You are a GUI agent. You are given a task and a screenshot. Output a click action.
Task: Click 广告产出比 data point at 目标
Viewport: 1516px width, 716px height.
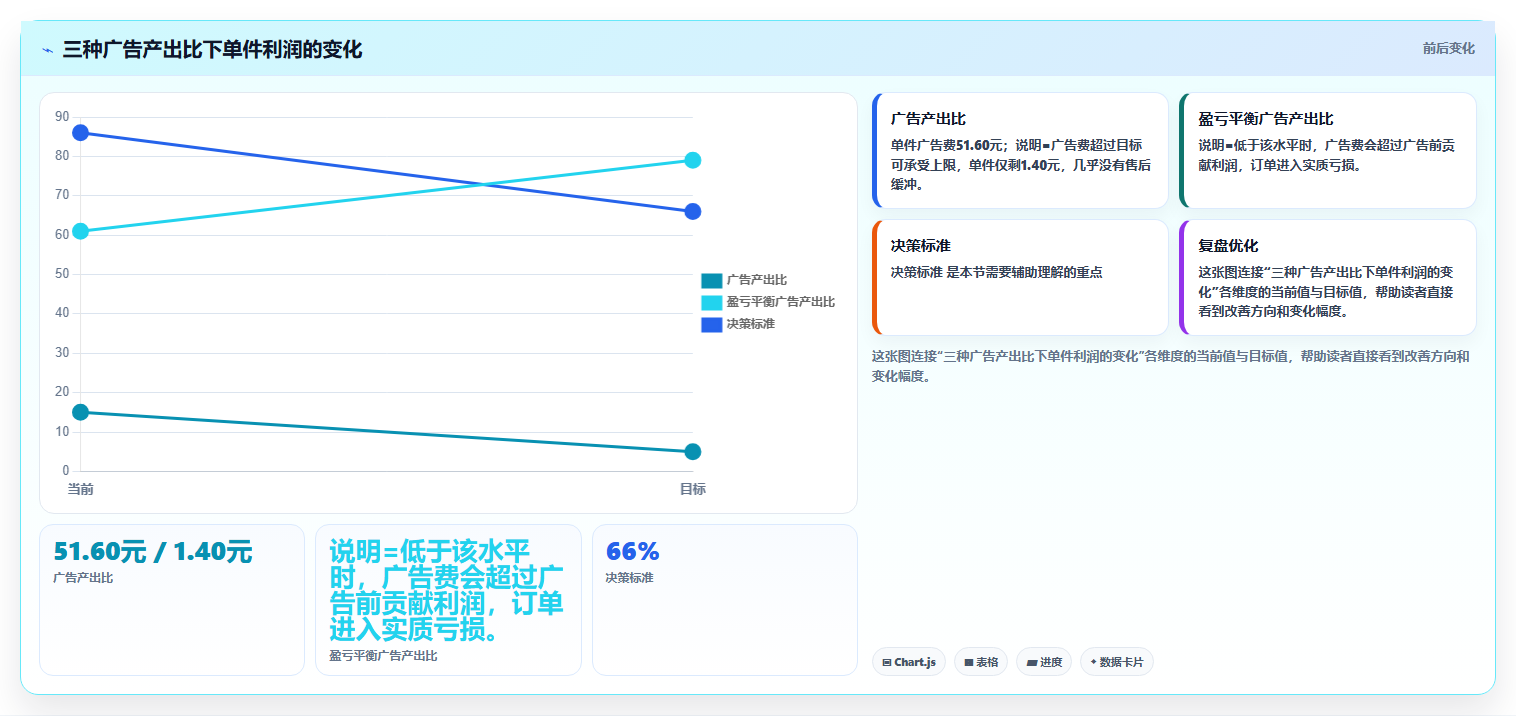click(x=693, y=452)
